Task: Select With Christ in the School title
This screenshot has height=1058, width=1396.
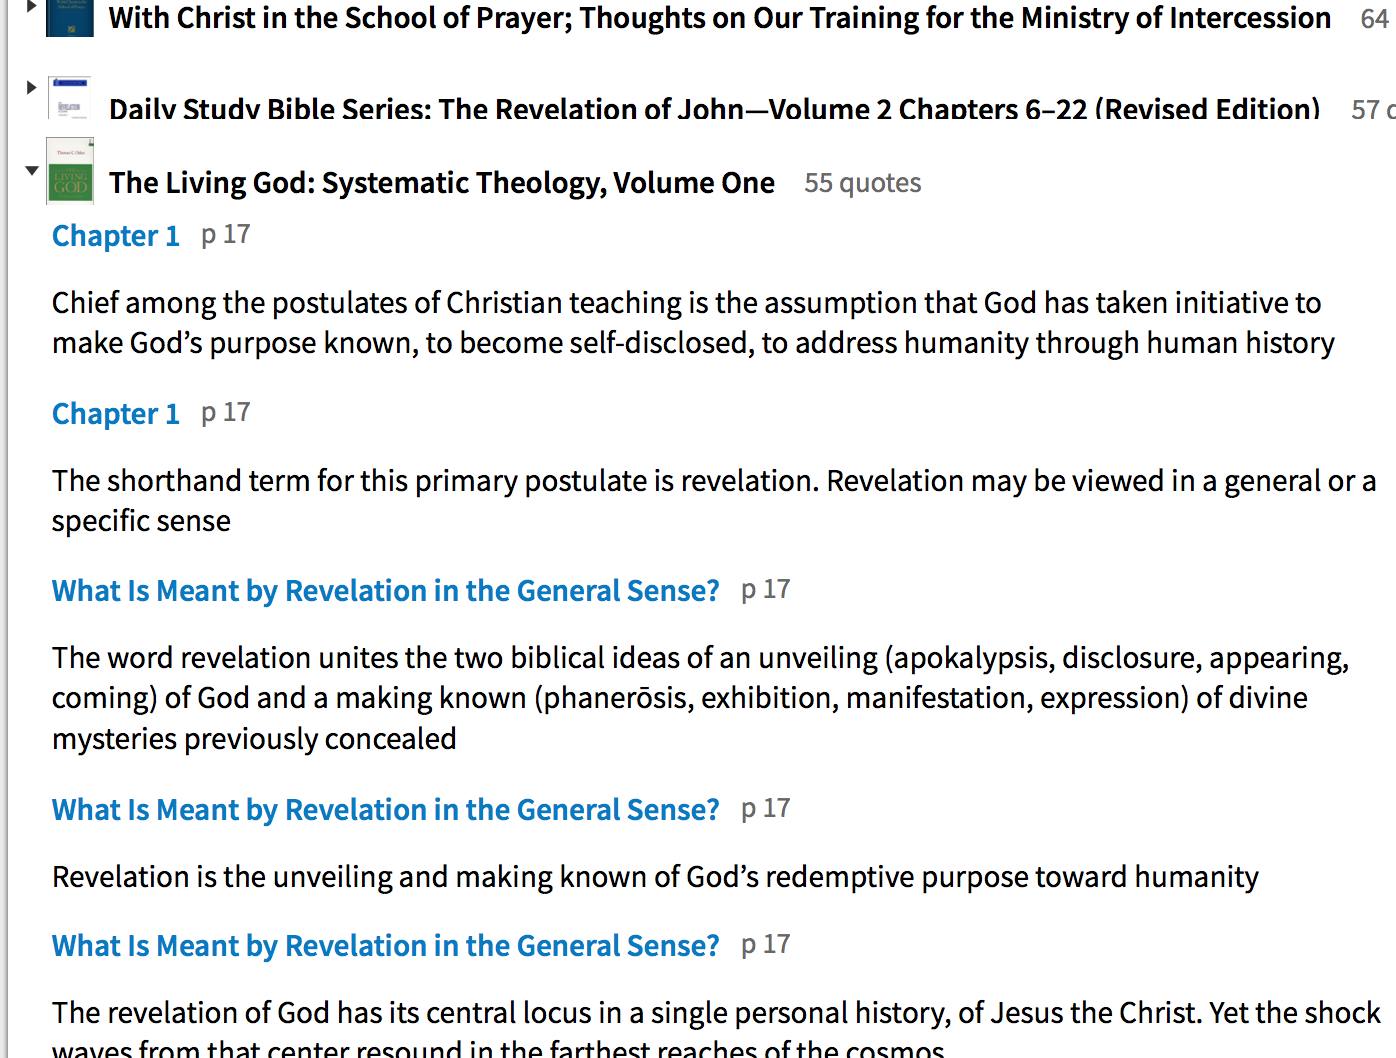Action: coord(720,18)
